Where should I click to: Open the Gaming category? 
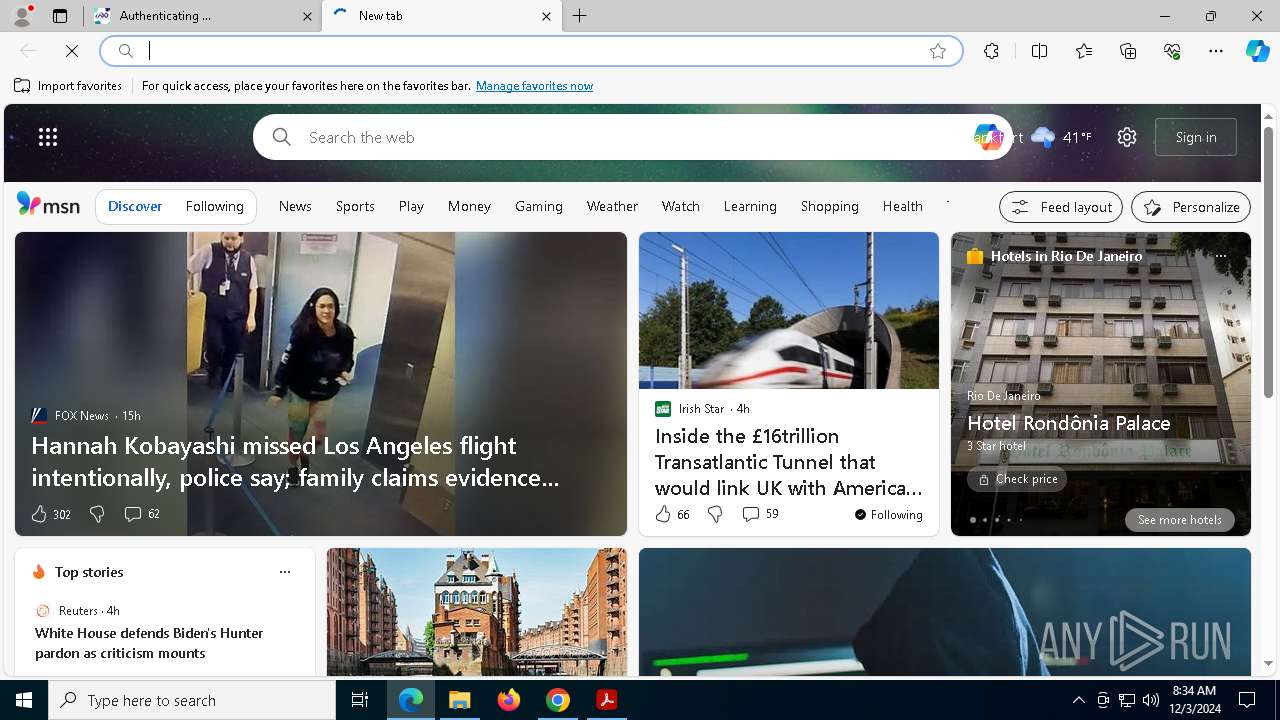(539, 206)
